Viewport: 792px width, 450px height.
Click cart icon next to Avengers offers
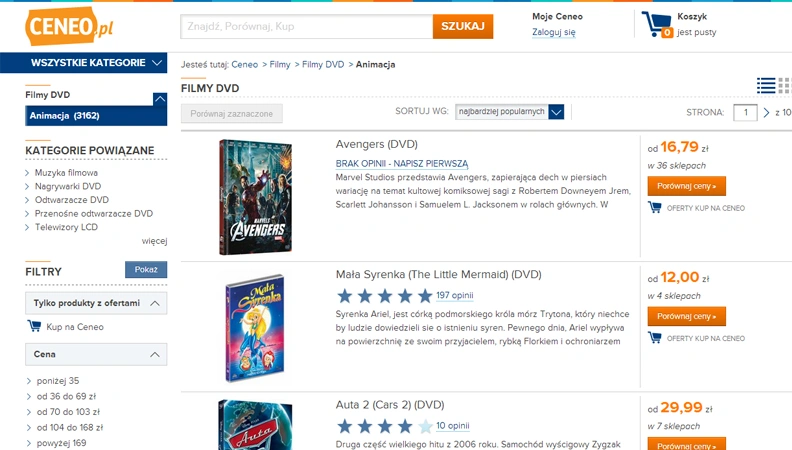pos(655,207)
